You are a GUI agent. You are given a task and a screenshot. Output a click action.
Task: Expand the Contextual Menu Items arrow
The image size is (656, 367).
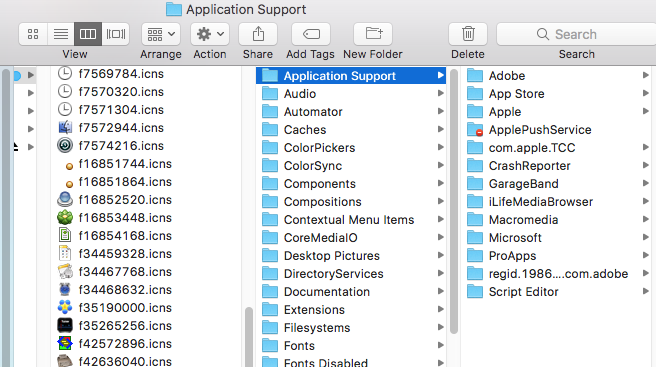tap(441, 219)
